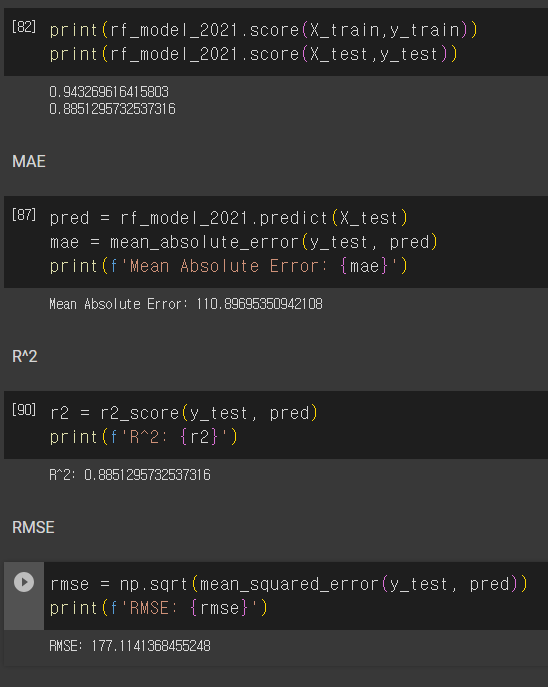Click the mean_absolute_error code line
This screenshot has width=548, height=687.
(244, 242)
